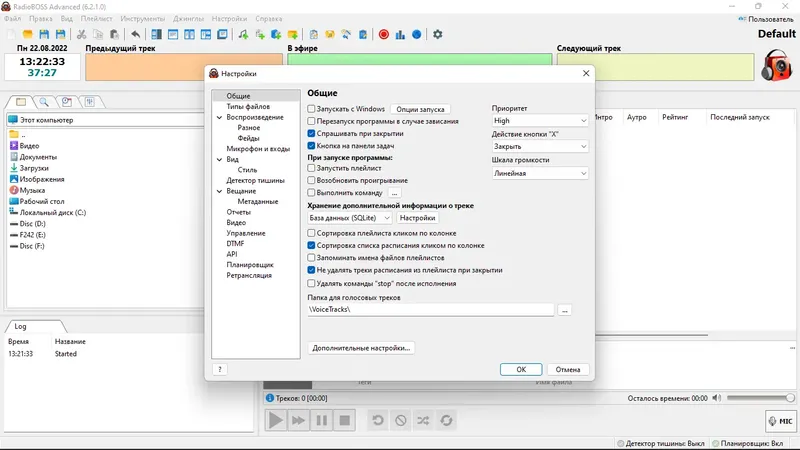
Task: Click the blue globe broadcast toolbar icon
Action: click(x=416, y=34)
